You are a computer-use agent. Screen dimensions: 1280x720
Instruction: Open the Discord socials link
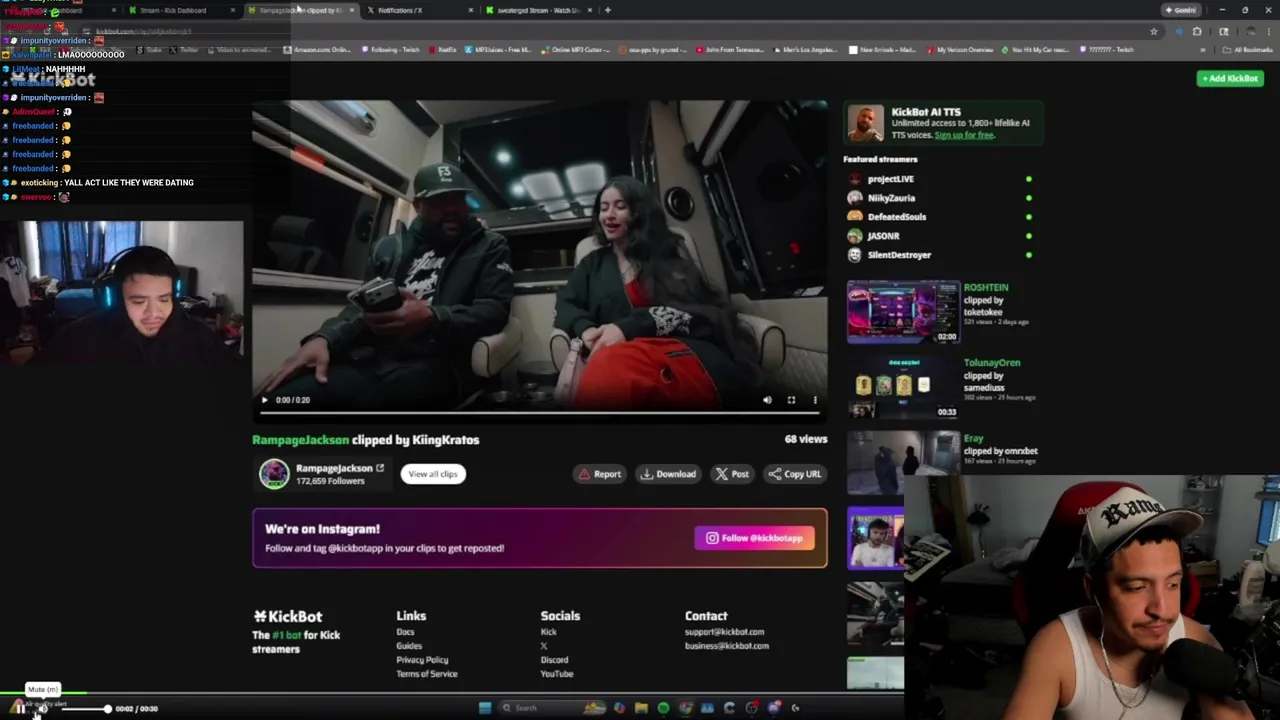[554, 660]
